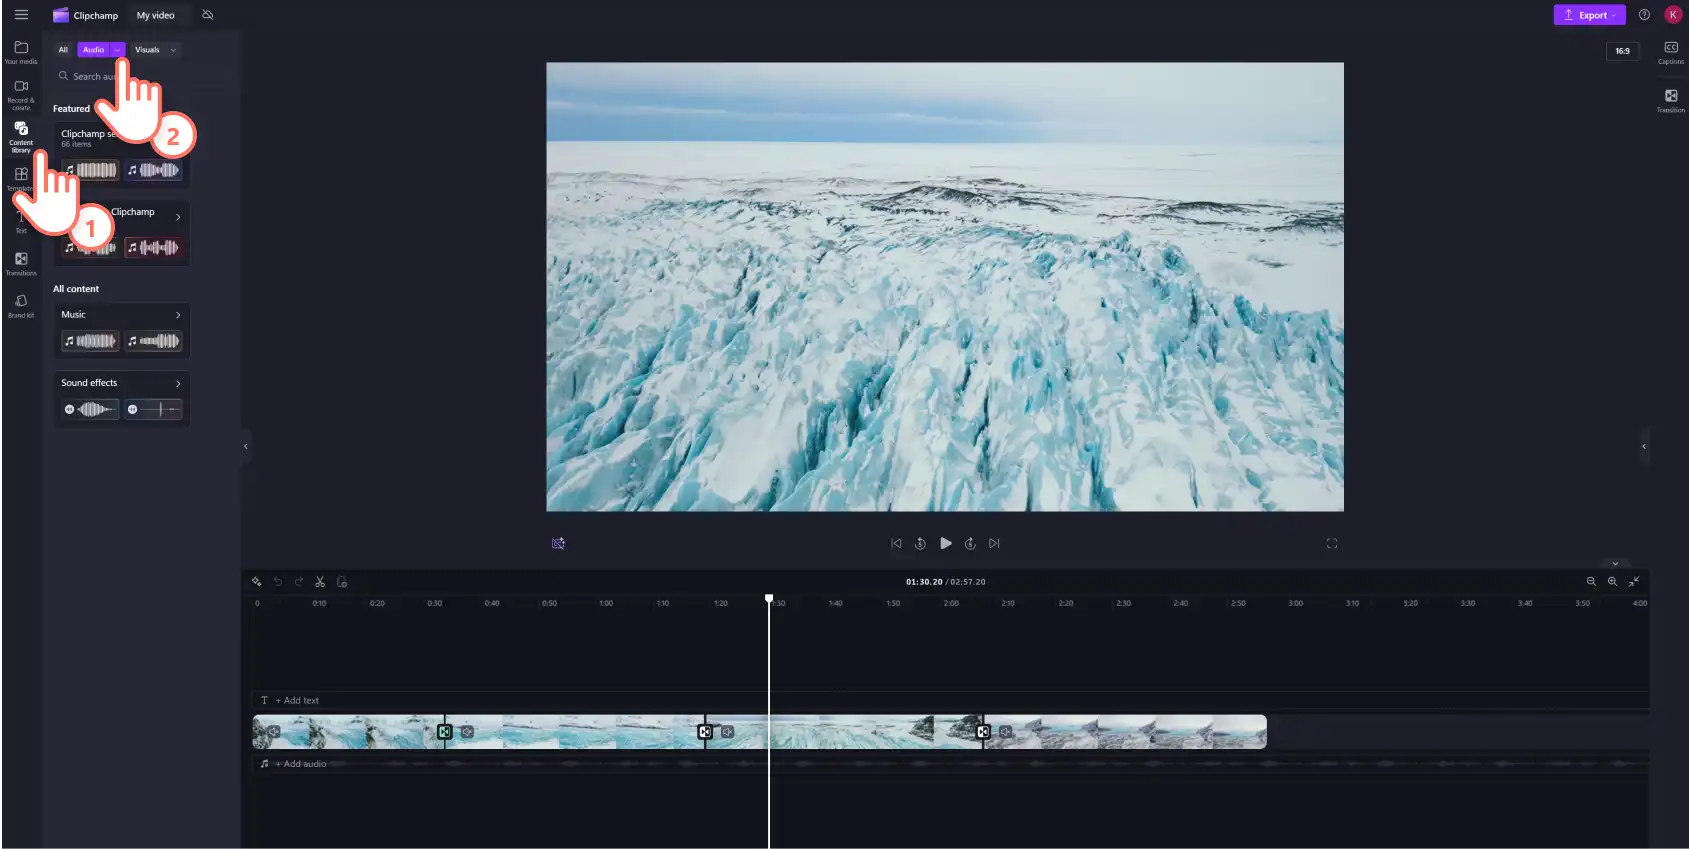Select the All filter tab
Viewport: 1689px width, 849px height.
coord(63,50)
